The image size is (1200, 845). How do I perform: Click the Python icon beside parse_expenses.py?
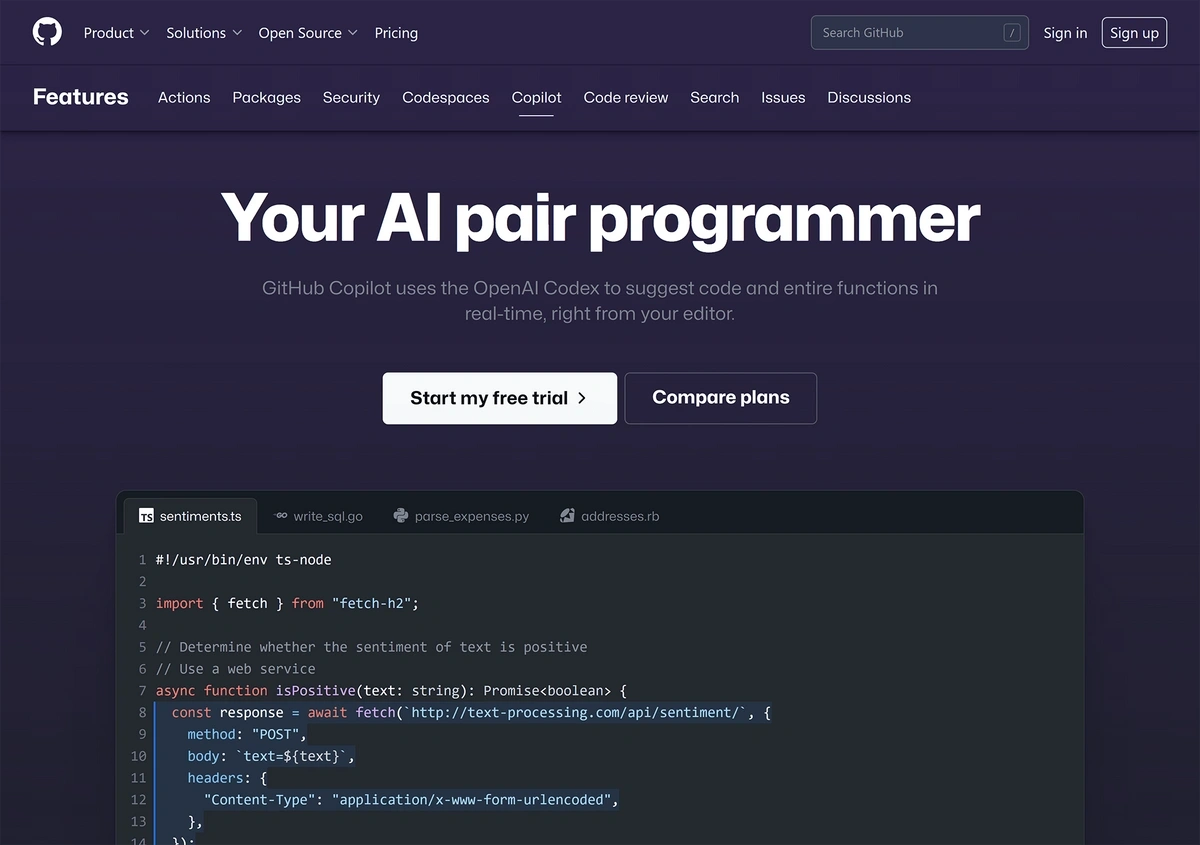[400, 516]
